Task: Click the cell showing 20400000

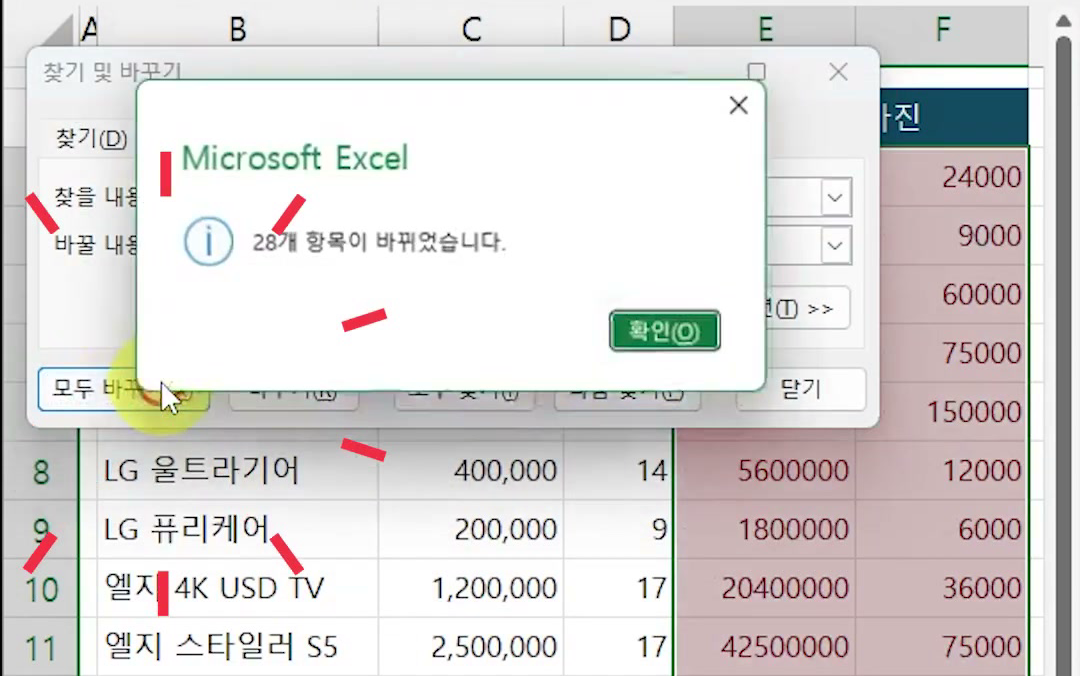Action: pos(765,588)
